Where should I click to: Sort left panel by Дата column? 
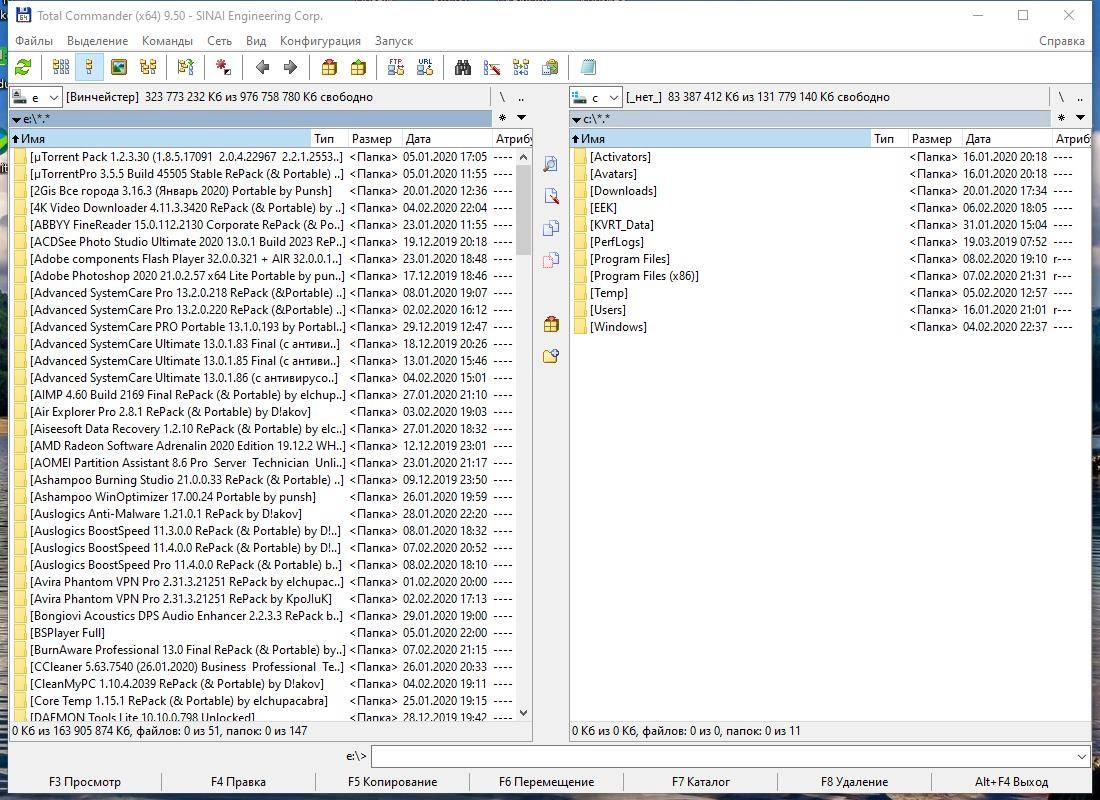pos(446,139)
